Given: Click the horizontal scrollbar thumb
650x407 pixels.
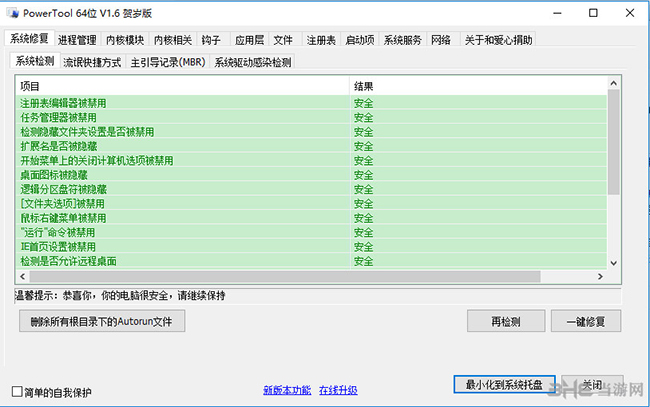Looking at the screenshot, I should 285,276.
